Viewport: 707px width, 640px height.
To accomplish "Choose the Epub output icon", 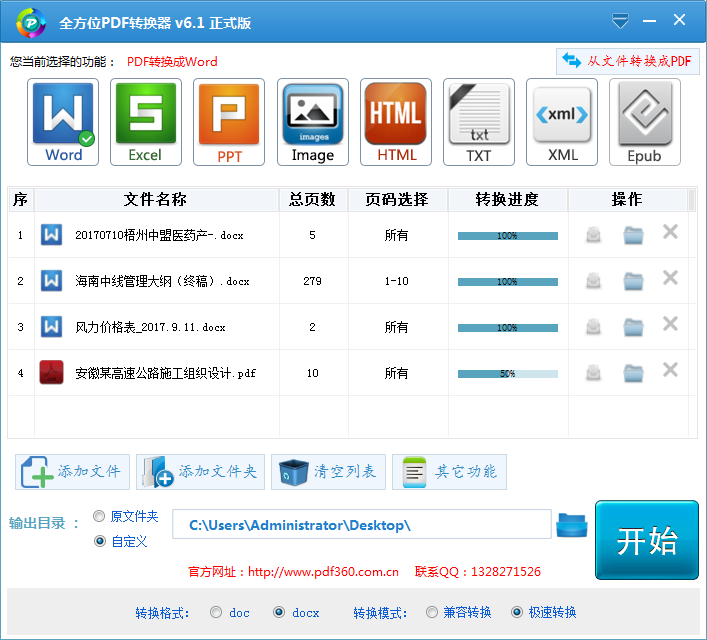I will click(644, 122).
